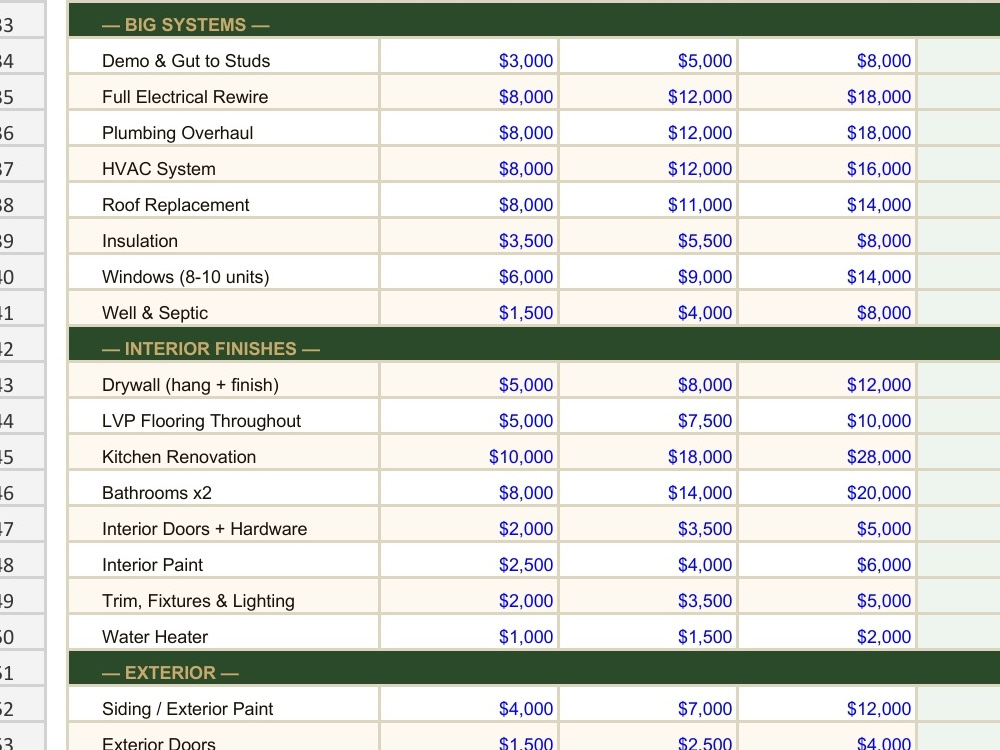The image size is (1000, 750).
Task: Select the Bathrooms x2 label cell
Action: (224, 489)
